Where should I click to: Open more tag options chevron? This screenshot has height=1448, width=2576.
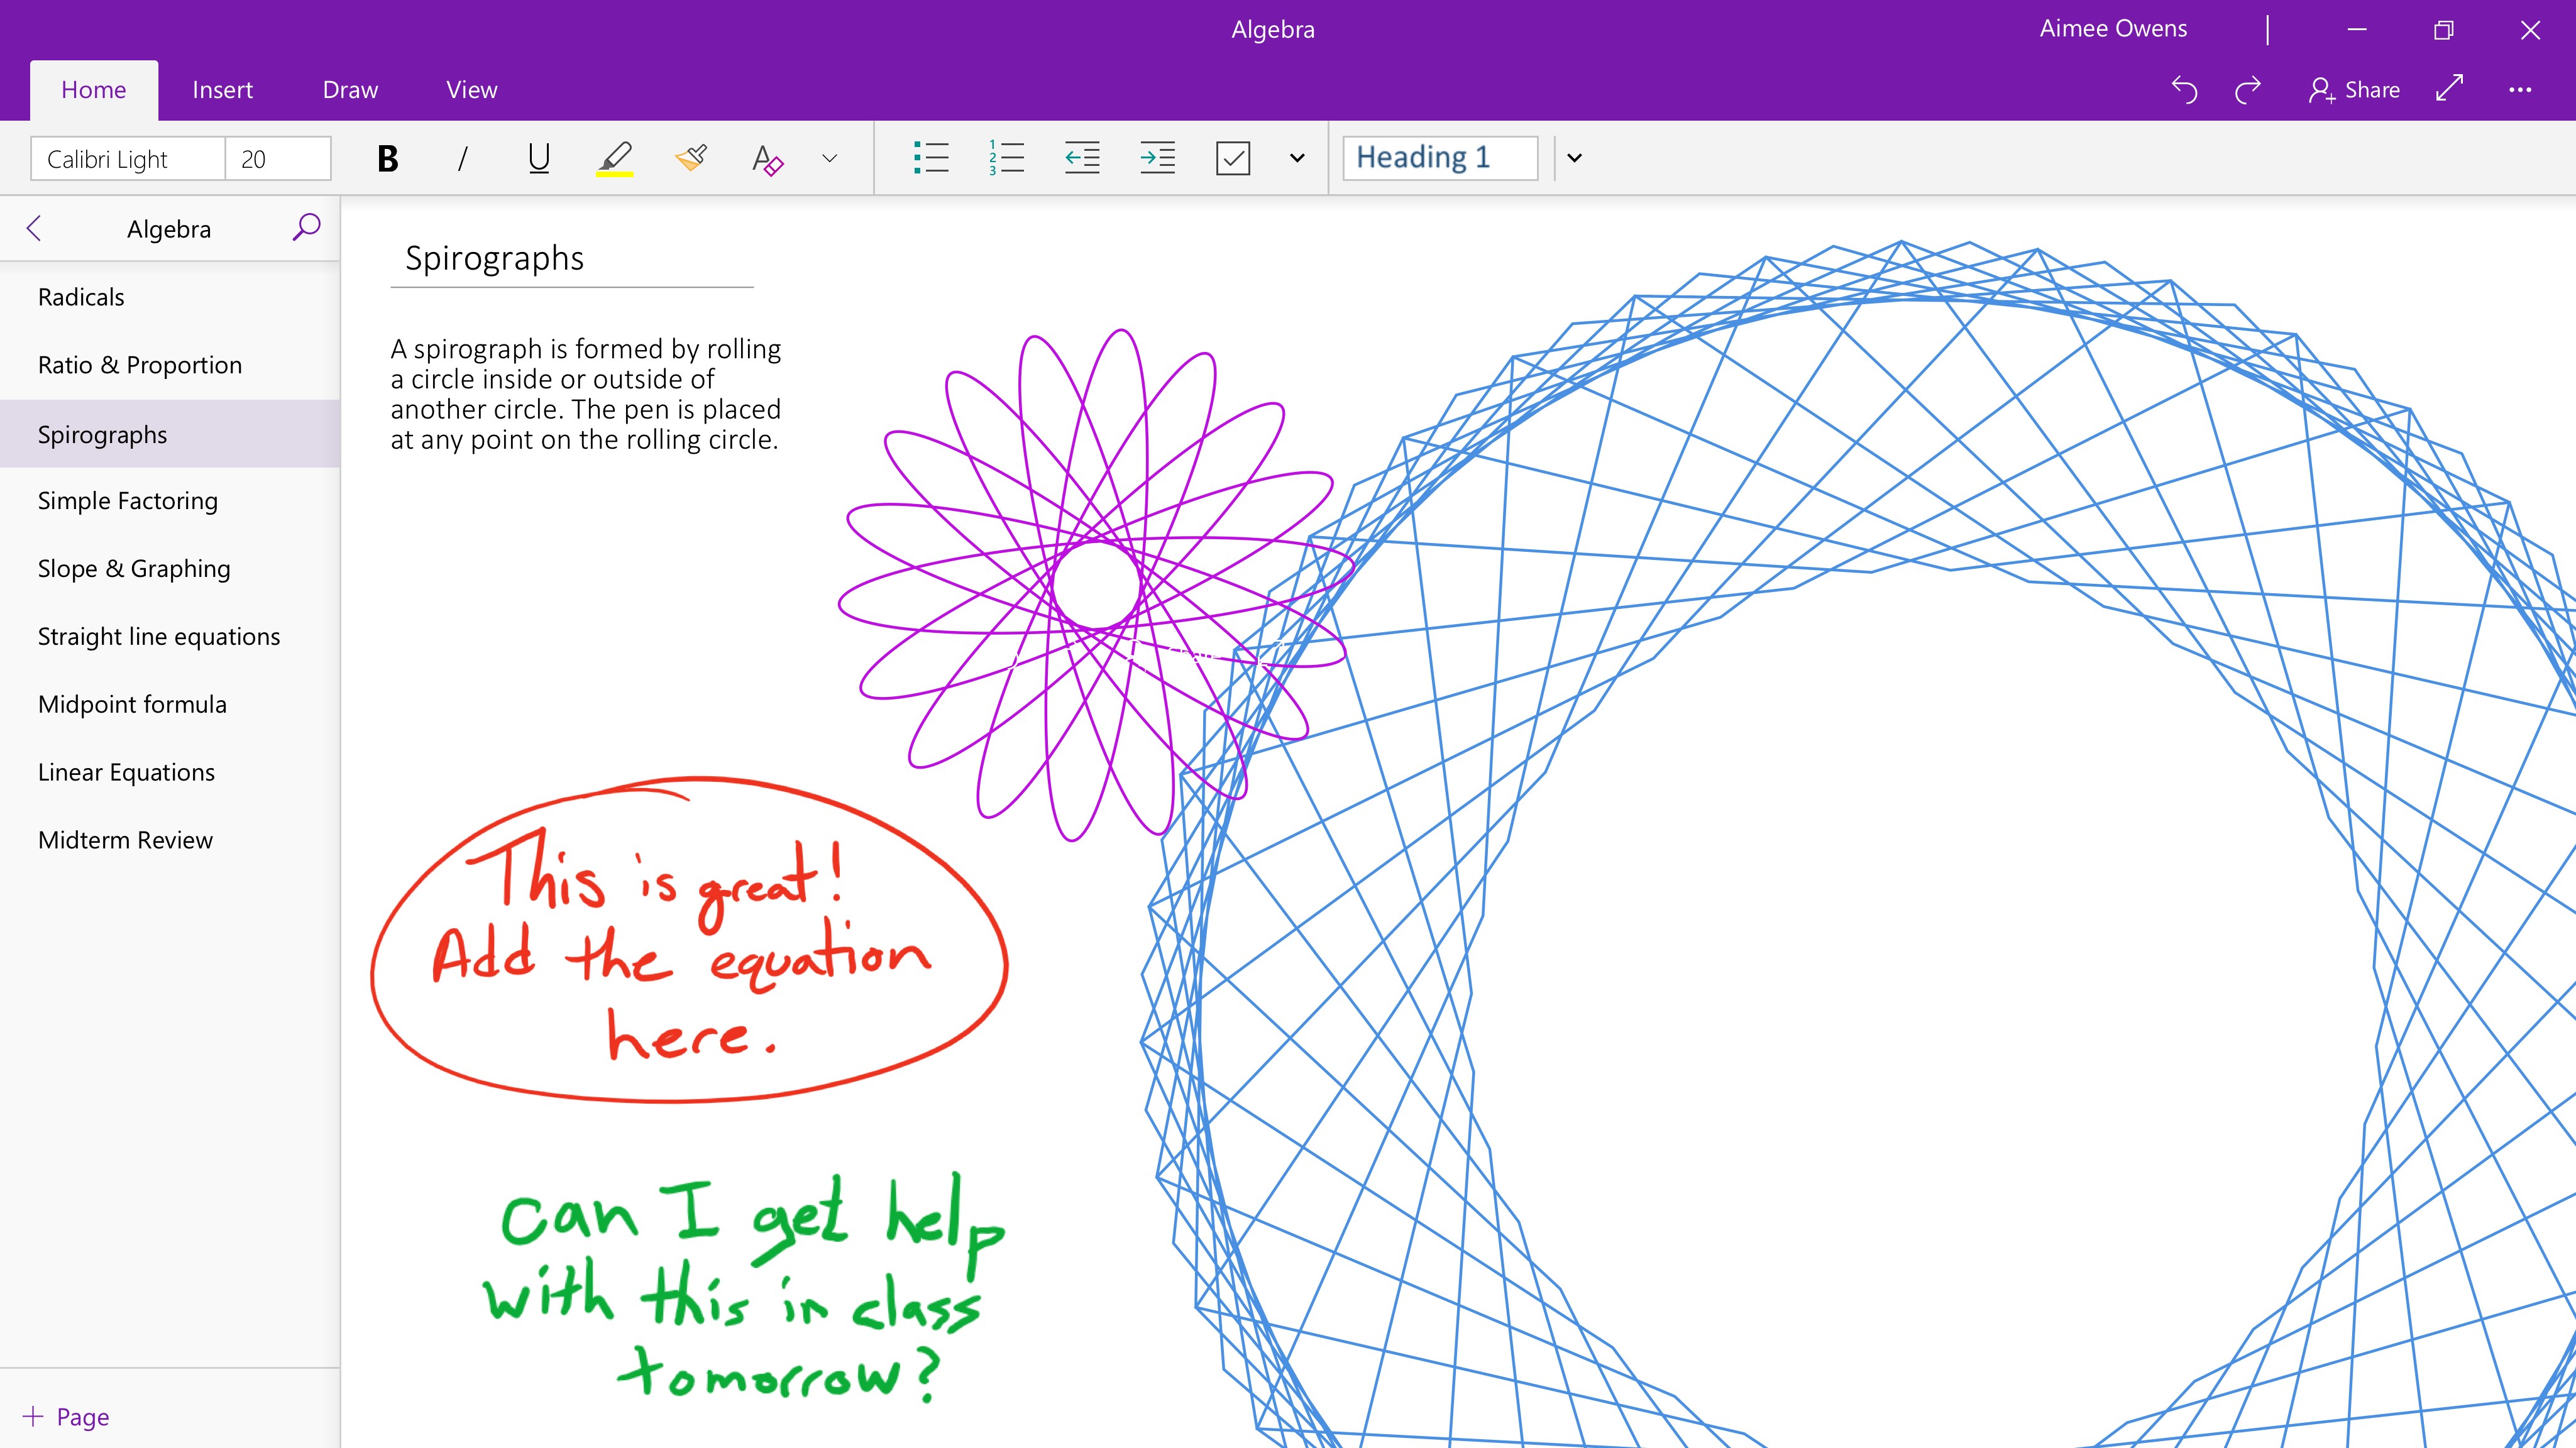coord(1296,158)
